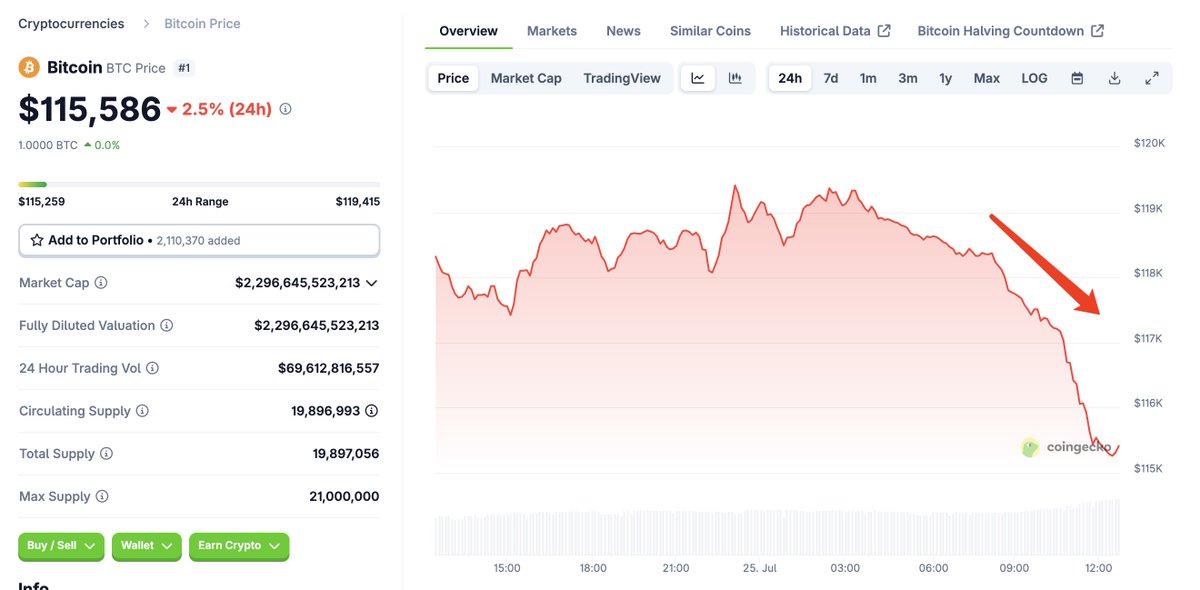Open the Buy / Sell dropdown
The image size is (1200, 590).
[x=61, y=546]
